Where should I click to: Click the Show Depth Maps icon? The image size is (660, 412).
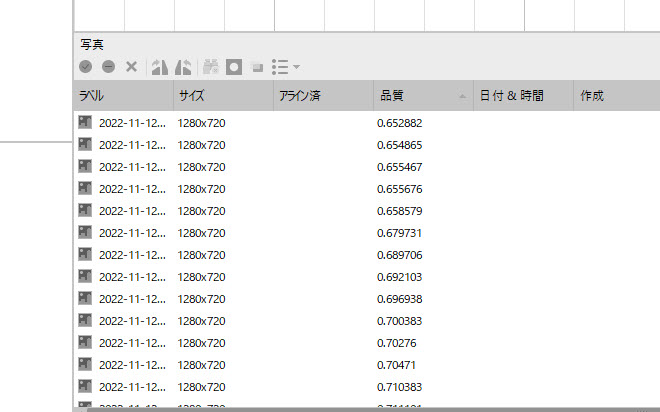click(257, 67)
